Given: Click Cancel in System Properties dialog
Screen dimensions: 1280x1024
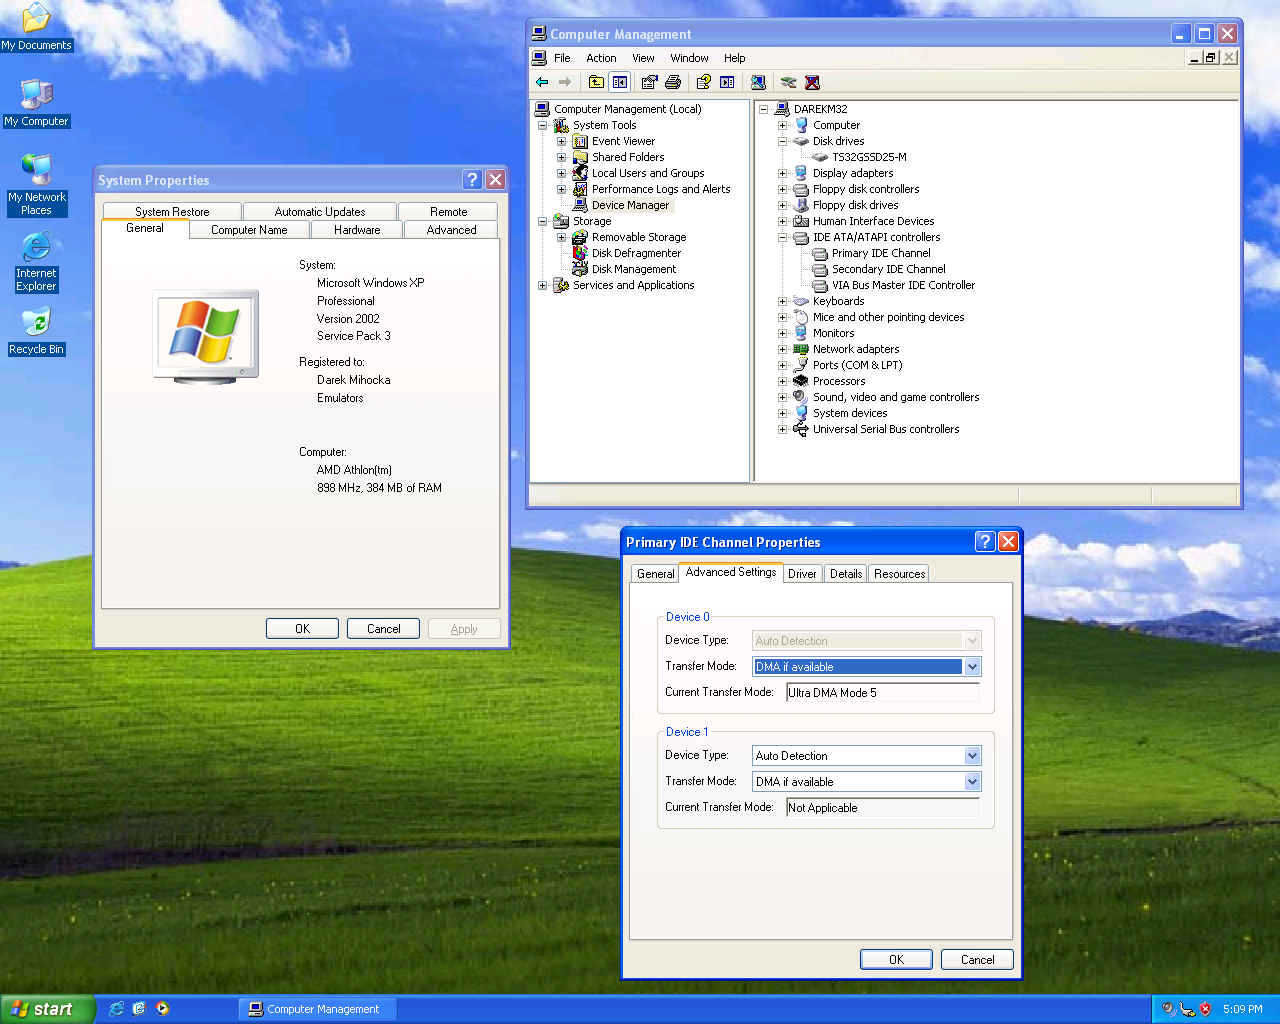Looking at the screenshot, I should tap(383, 629).
